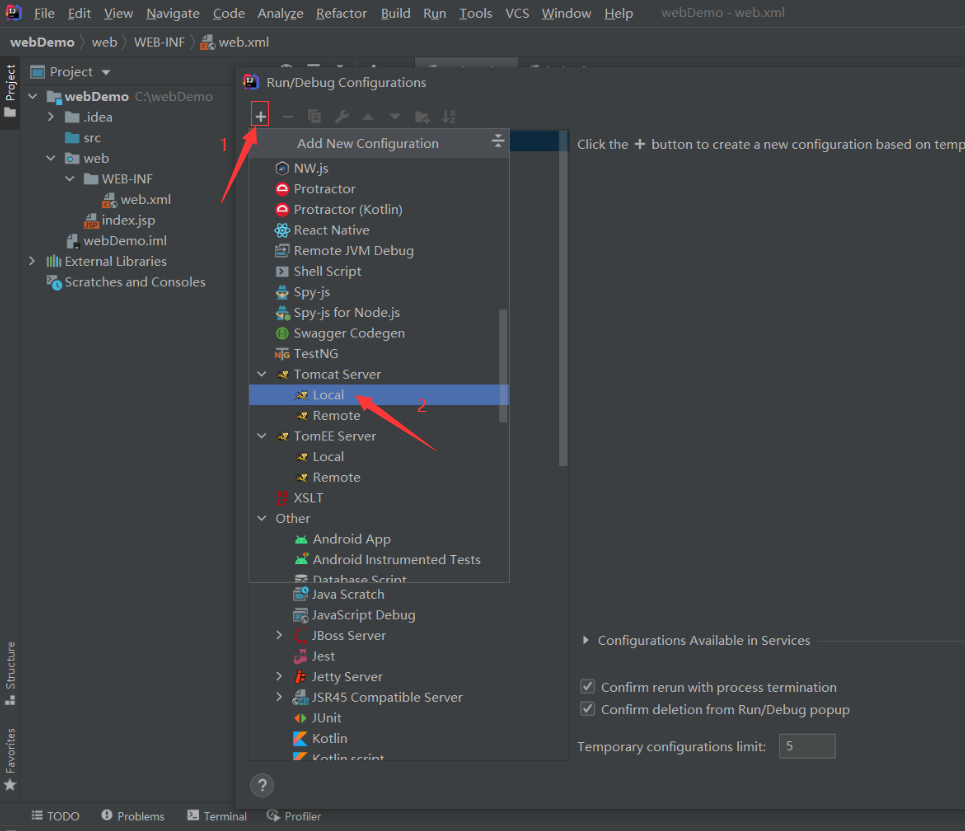
Task: Open the Build menu
Action: pyautogui.click(x=395, y=13)
